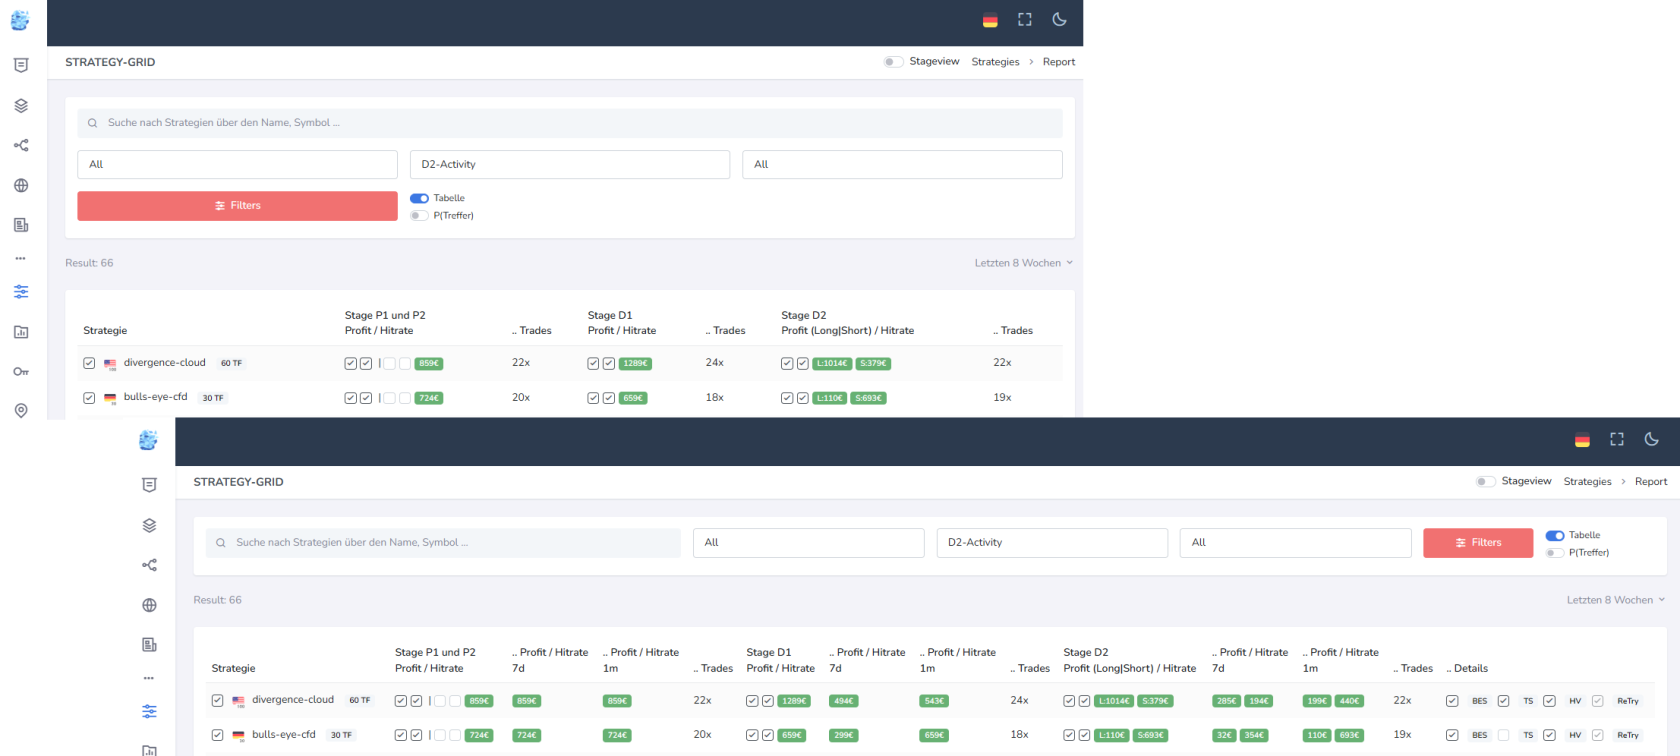1680x756 pixels.
Task: Uncheck the bulls-eye-cfd row checkbox in upper table
Action: point(89,398)
